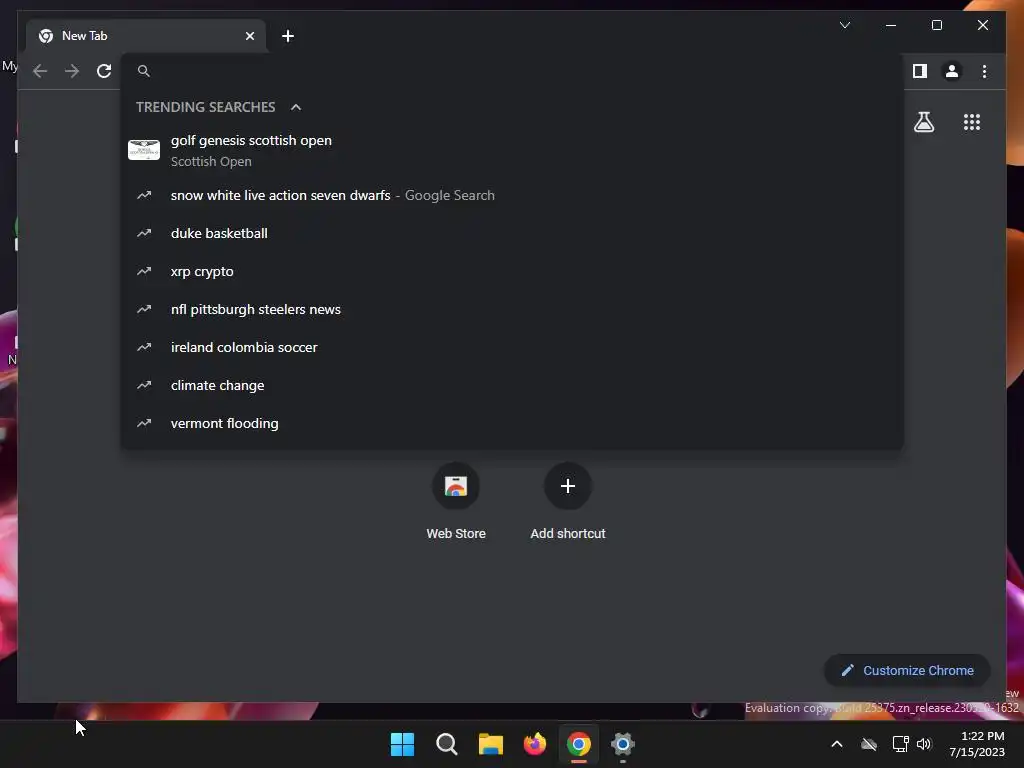Viewport: 1024px width, 768px height.
Task: Open Chrome's three-dot menu
Action: pyautogui.click(x=984, y=71)
